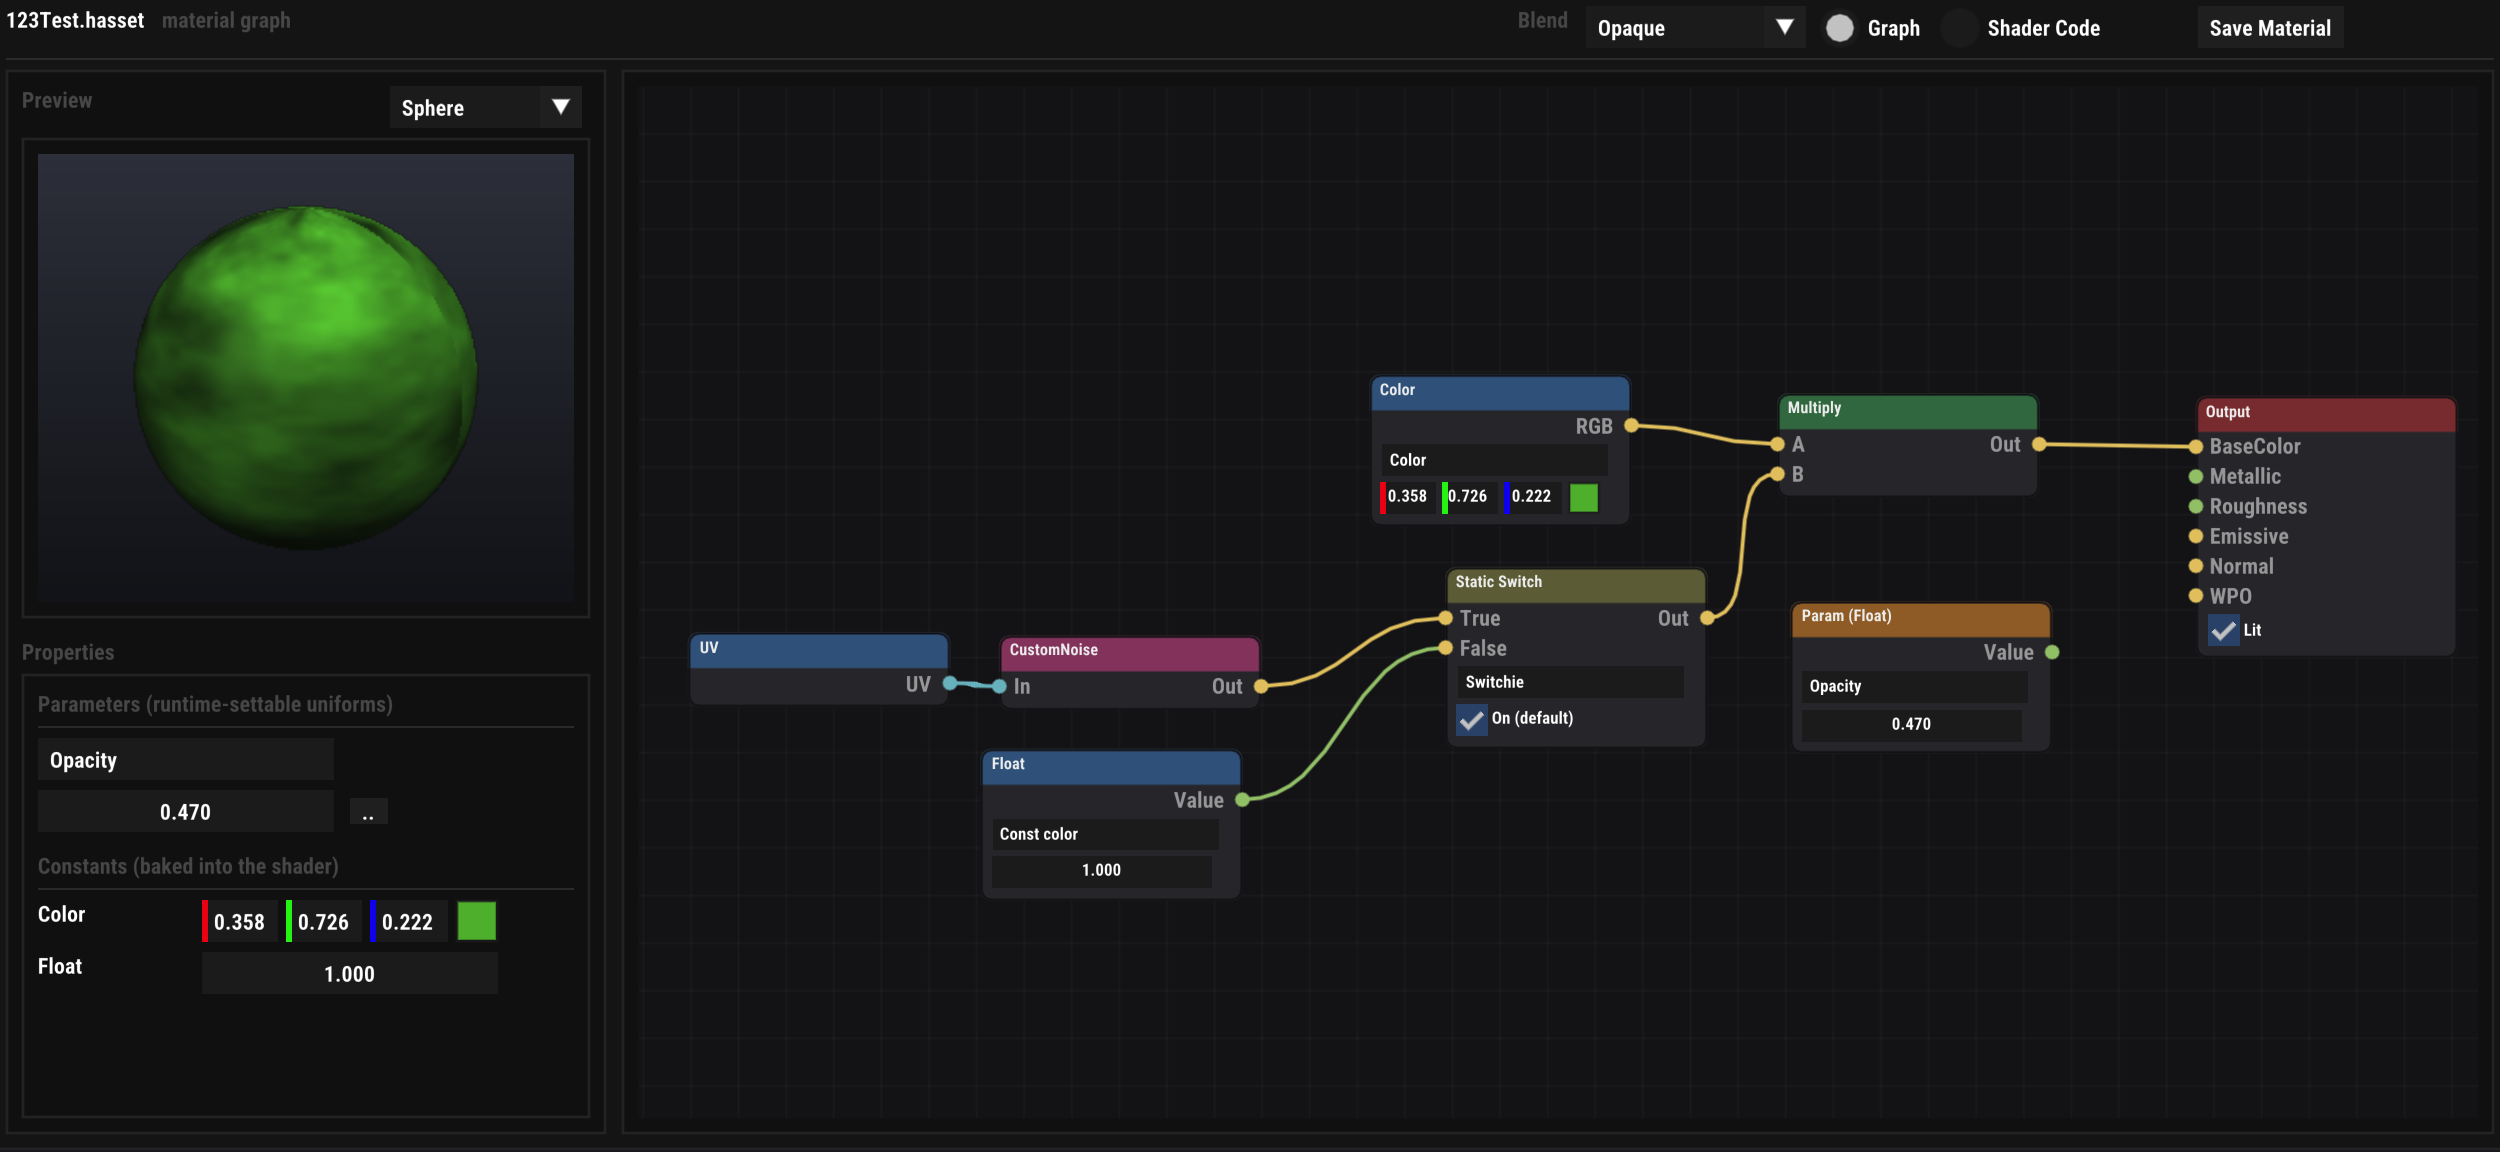
Task: Click the green 0.726 field in Properties
Action: pos(324,921)
